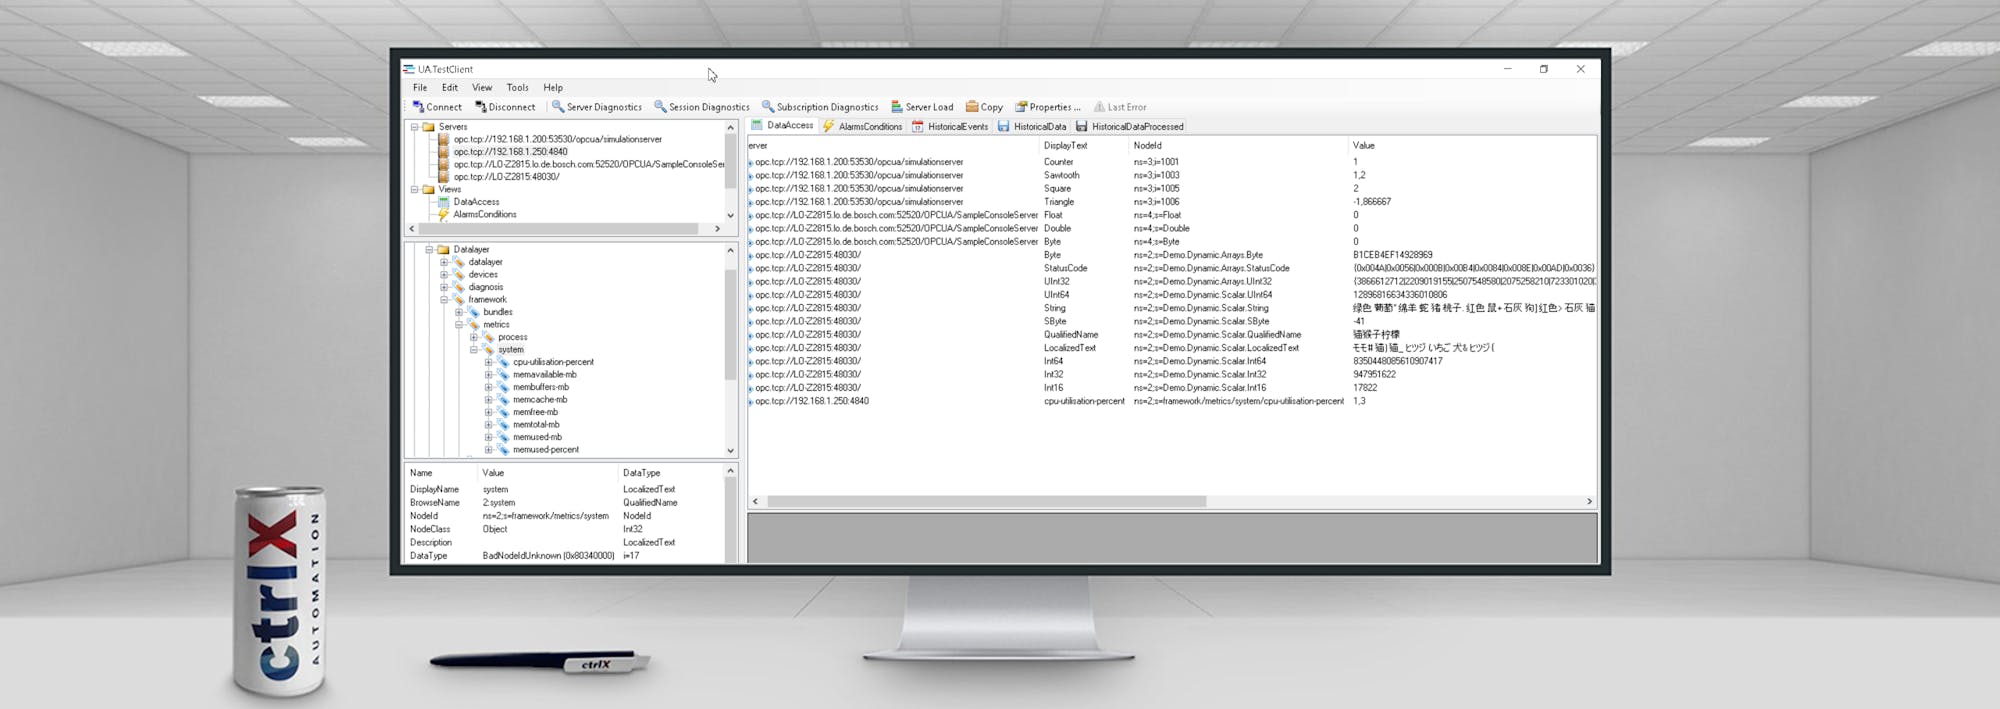Click the Connect toolbar icon
Image resolution: width=2000 pixels, height=709 pixels.
418,107
